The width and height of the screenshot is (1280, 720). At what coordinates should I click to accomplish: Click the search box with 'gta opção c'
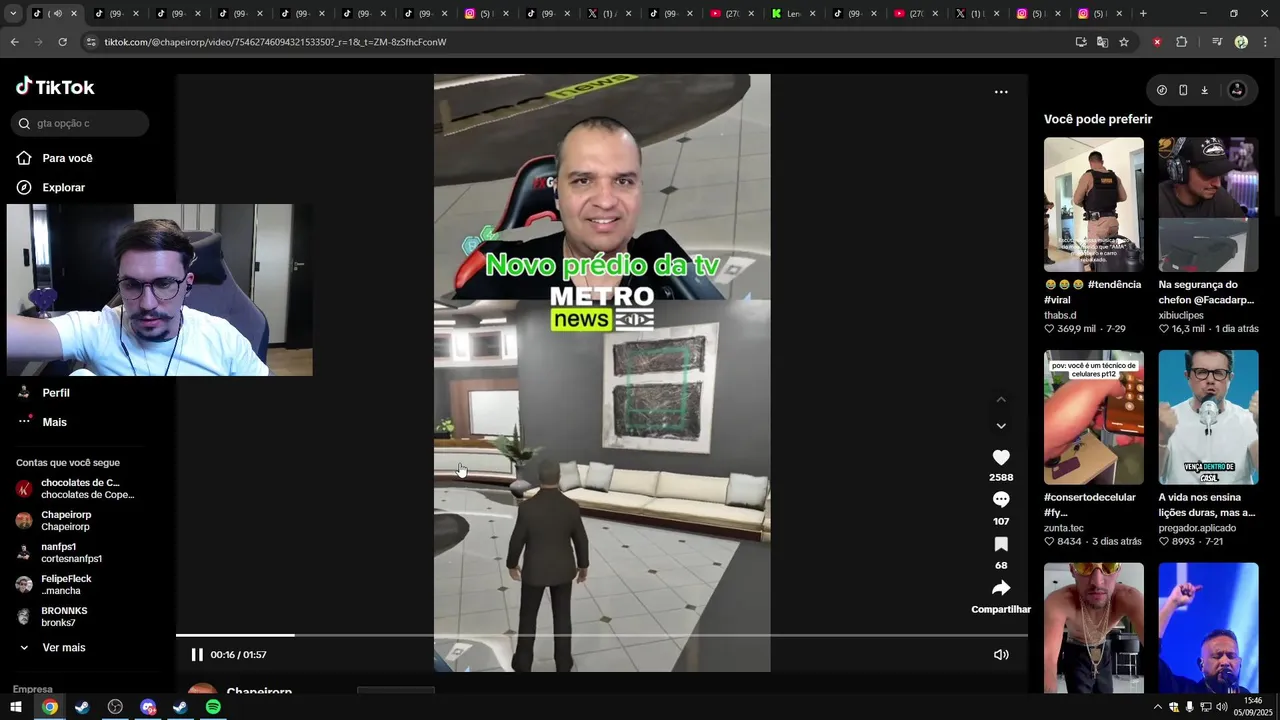coord(80,123)
